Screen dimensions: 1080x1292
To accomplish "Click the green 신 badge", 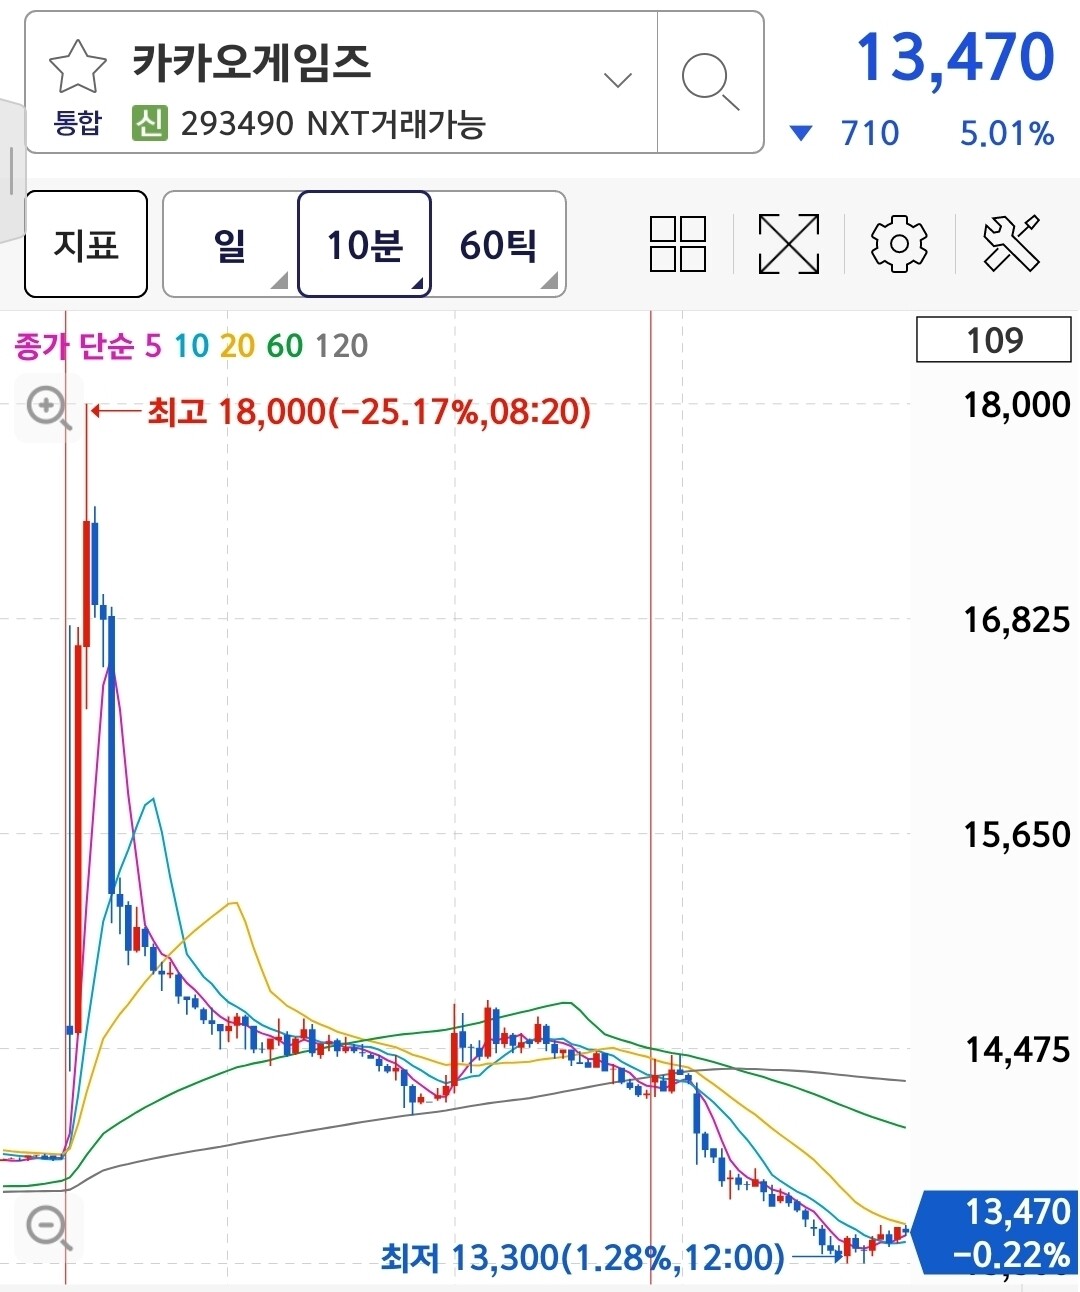I will click(150, 124).
